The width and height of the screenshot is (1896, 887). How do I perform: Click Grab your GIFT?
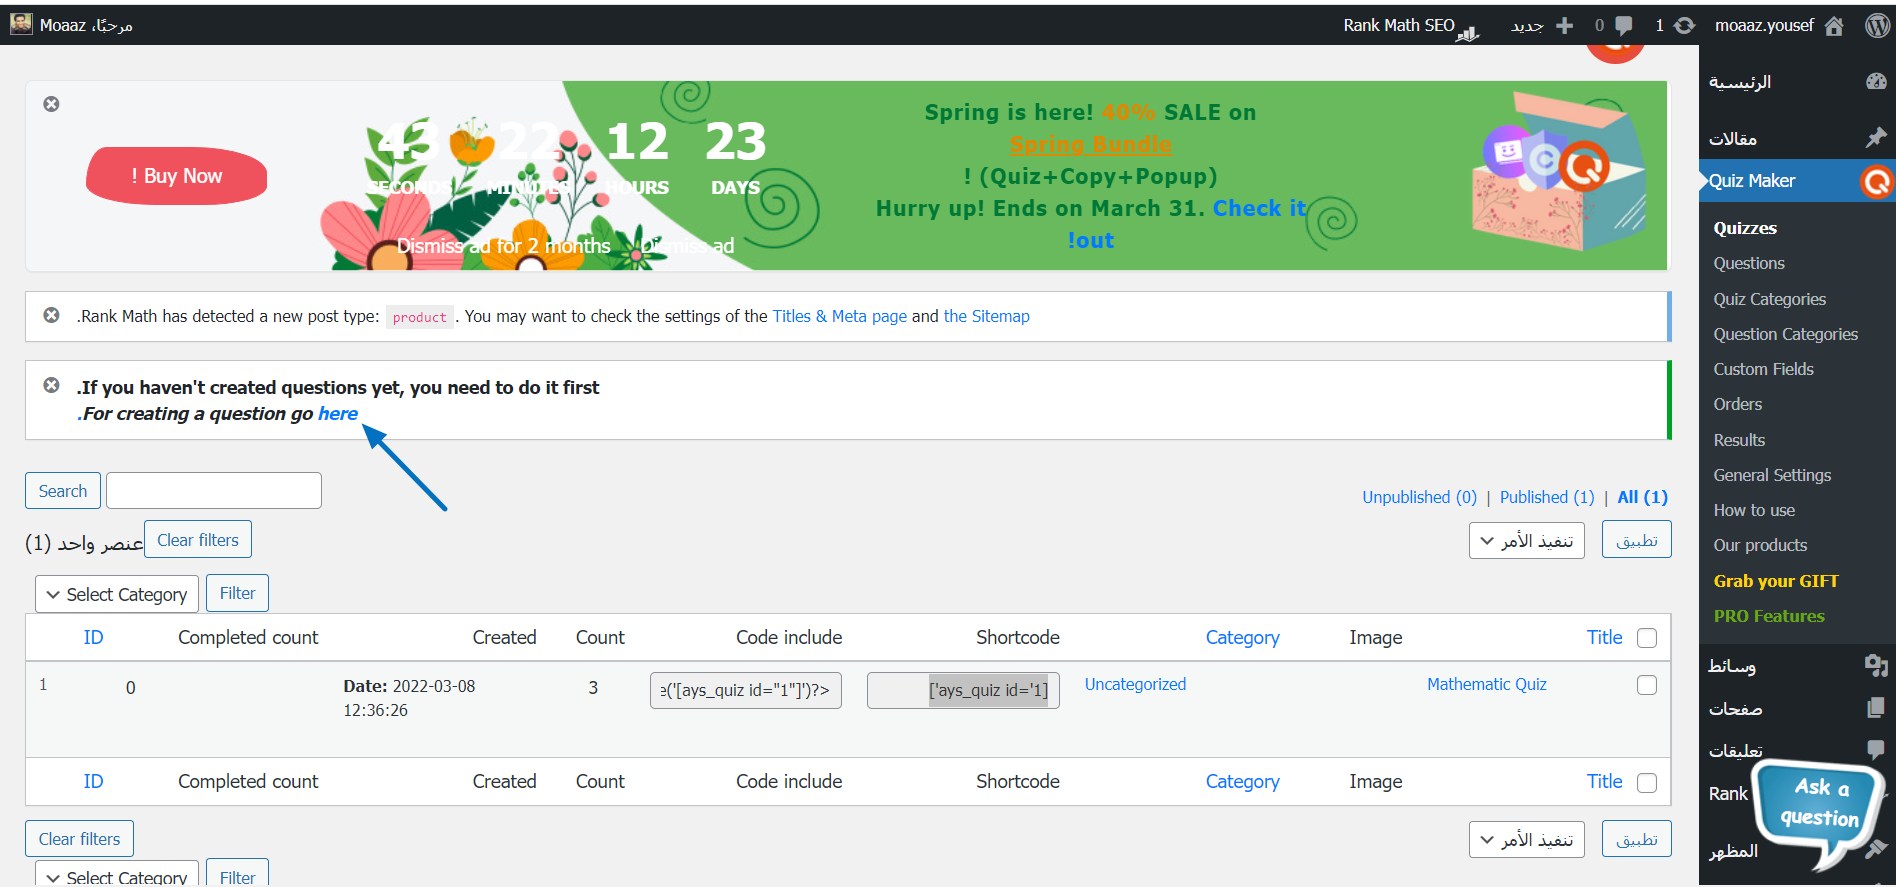1776,581
